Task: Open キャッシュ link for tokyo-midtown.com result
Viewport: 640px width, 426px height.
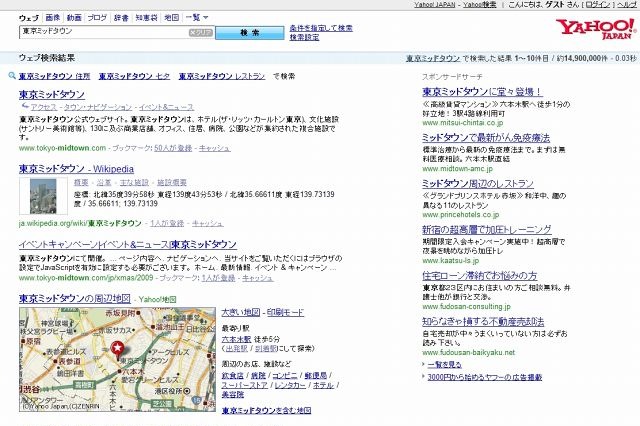Action: pos(215,148)
